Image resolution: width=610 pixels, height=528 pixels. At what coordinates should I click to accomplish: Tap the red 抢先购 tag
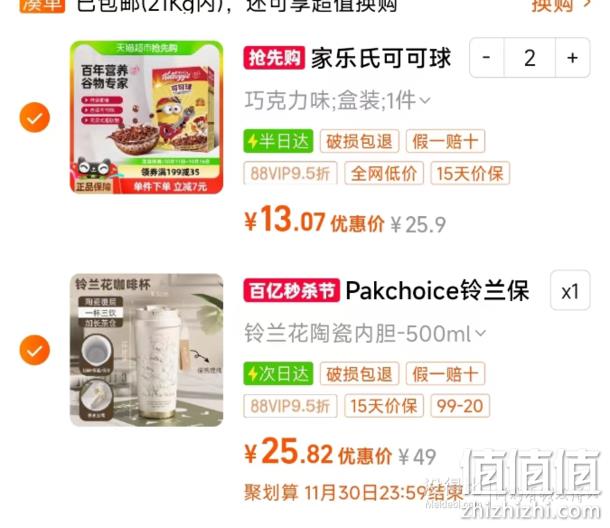(274, 58)
